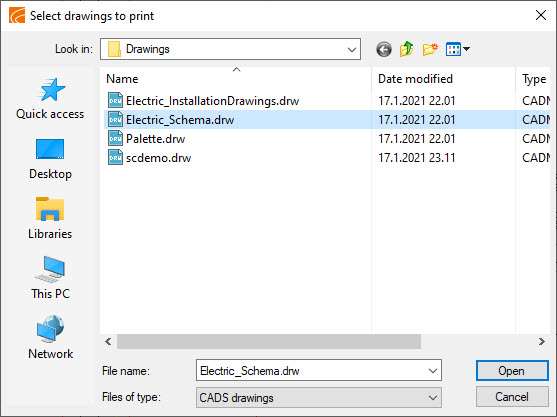Cancel the drawing selection dialog
Viewport: 557px width, 417px height.
pos(512,397)
